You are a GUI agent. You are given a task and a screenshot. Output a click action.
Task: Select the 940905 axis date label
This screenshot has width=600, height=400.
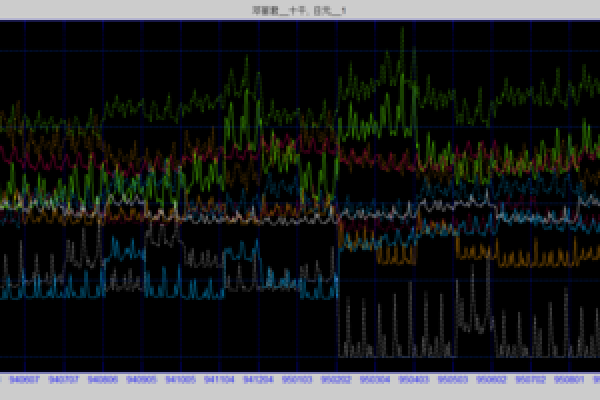142,380
